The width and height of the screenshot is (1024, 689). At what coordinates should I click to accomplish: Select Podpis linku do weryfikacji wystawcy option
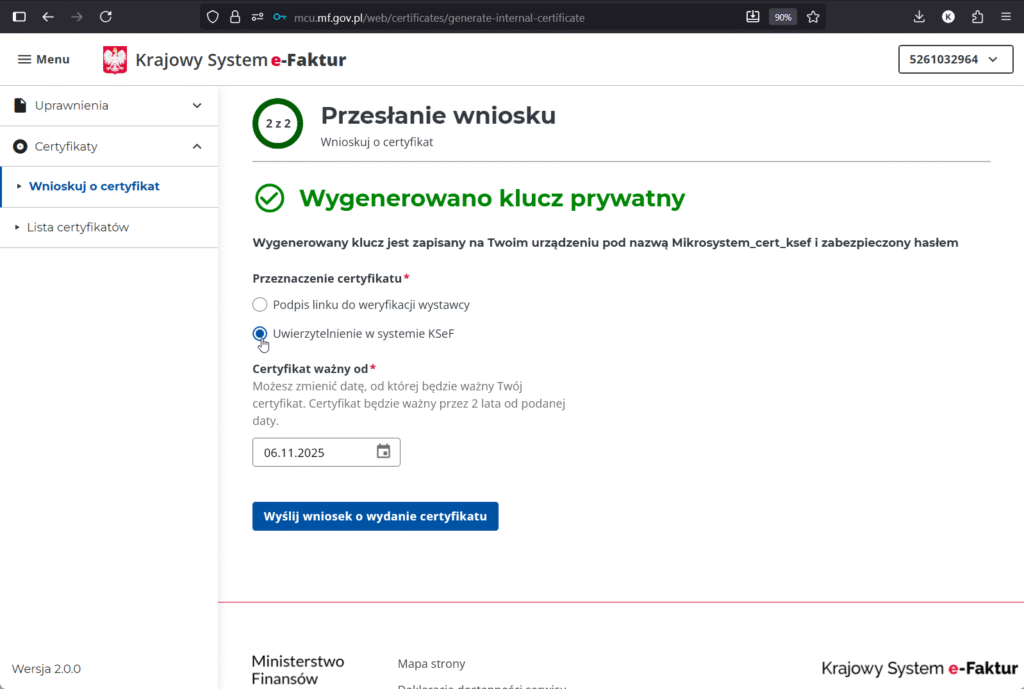[x=260, y=305]
